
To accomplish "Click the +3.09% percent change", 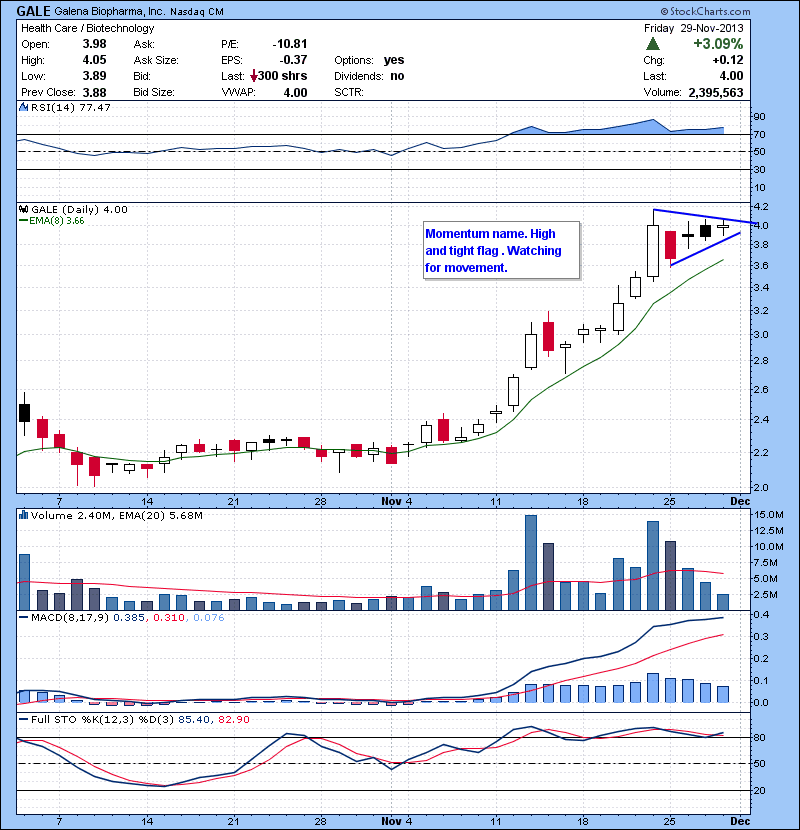I will click(x=718, y=43).
